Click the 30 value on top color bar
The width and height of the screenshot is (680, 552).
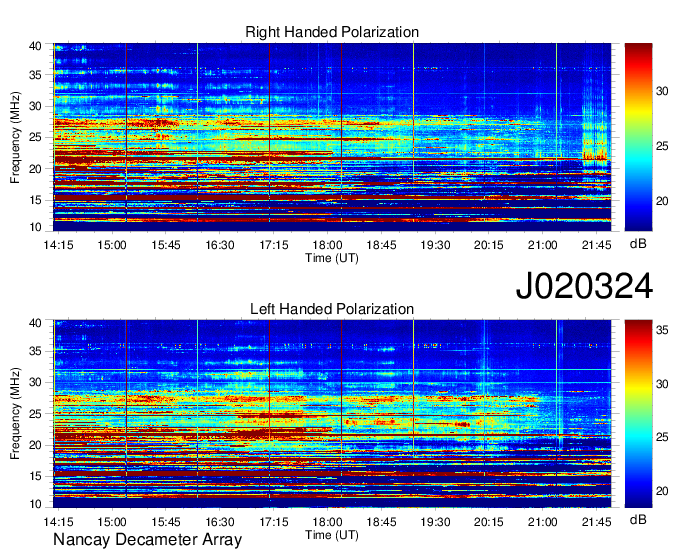pyautogui.click(x=662, y=91)
